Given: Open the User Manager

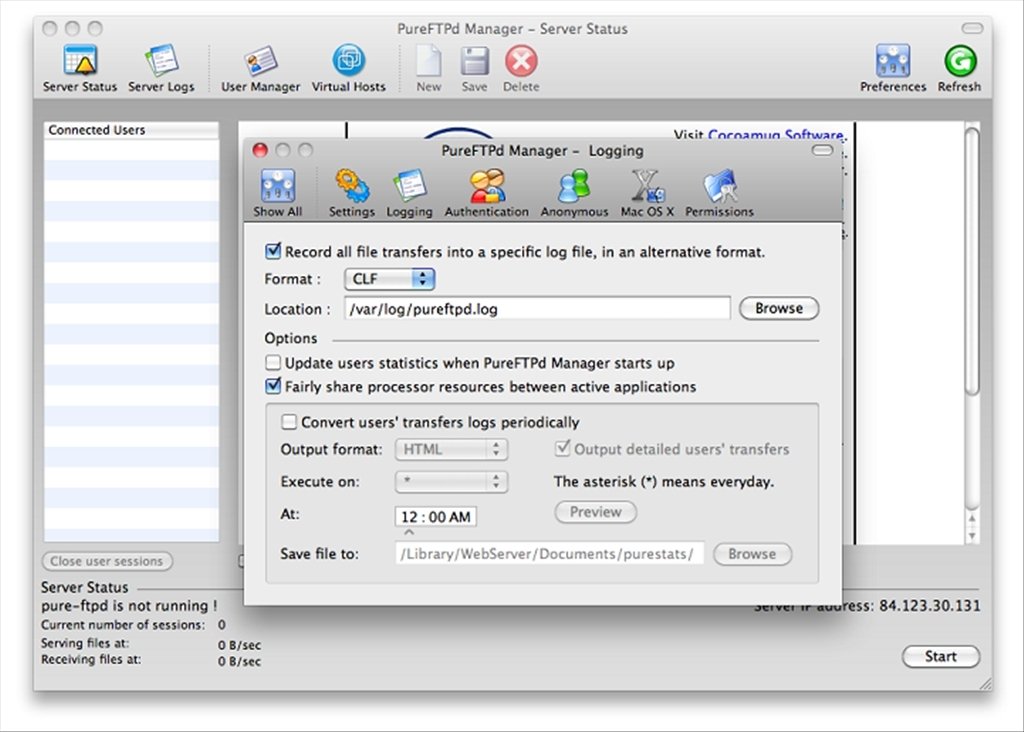Looking at the screenshot, I should (x=261, y=68).
